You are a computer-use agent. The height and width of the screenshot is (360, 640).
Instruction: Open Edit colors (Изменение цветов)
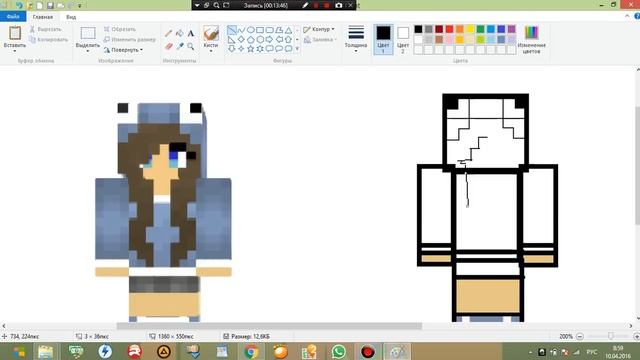[x=531, y=39]
